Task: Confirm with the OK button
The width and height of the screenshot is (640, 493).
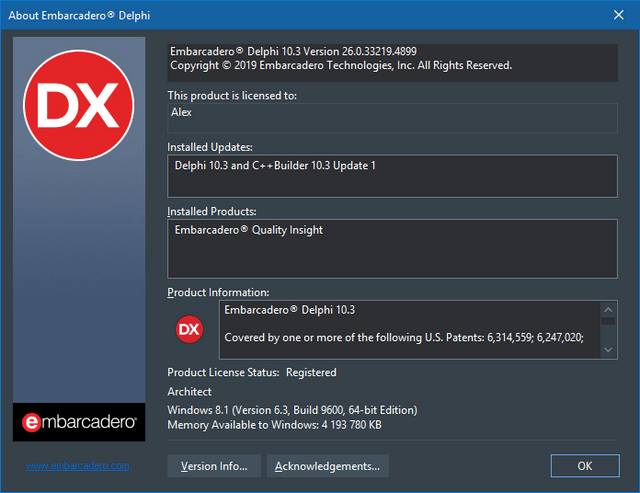Action: tap(584, 466)
